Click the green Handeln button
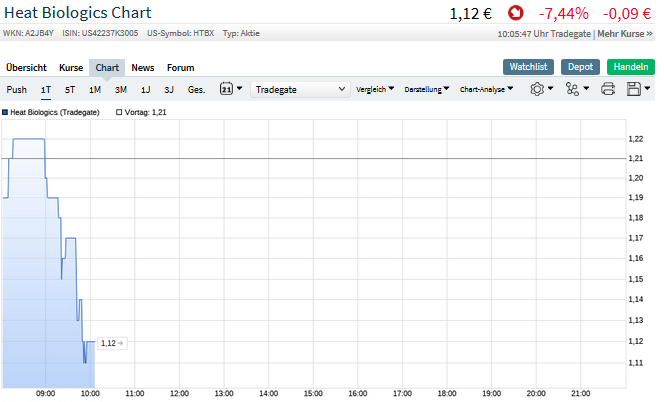 click(631, 67)
